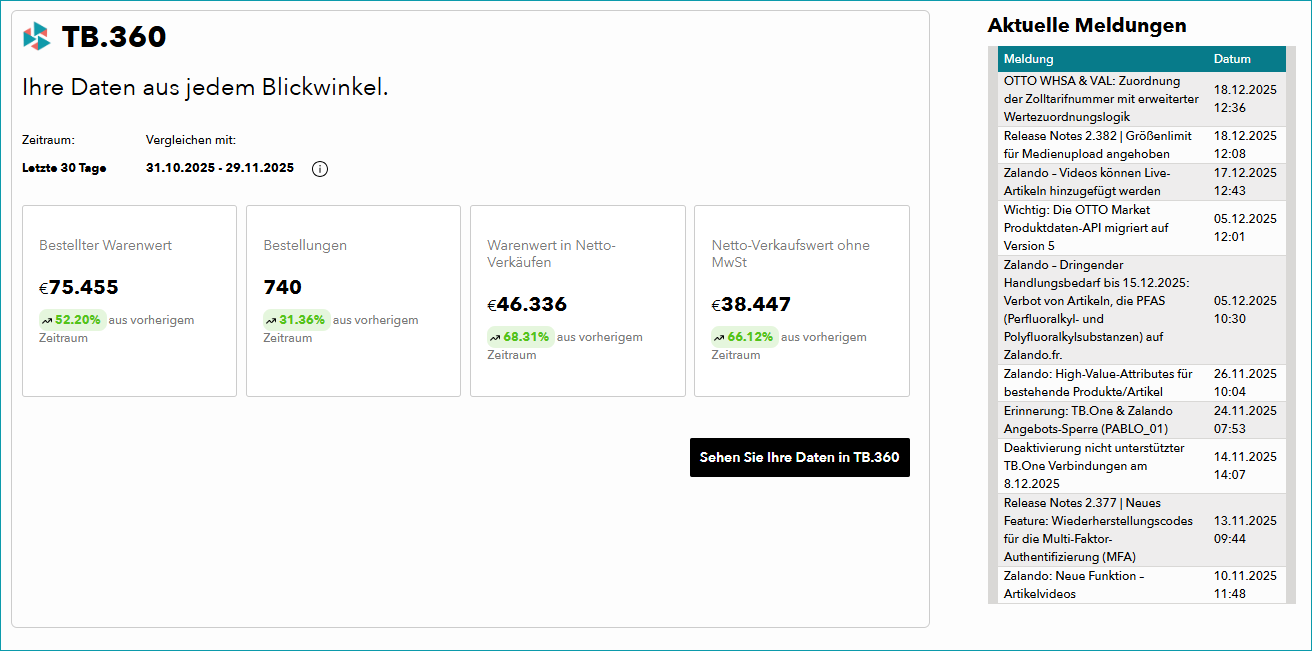Open Release Notes 2.377 MFA message
Screen dimensions: 1312x651
[1099, 530]
